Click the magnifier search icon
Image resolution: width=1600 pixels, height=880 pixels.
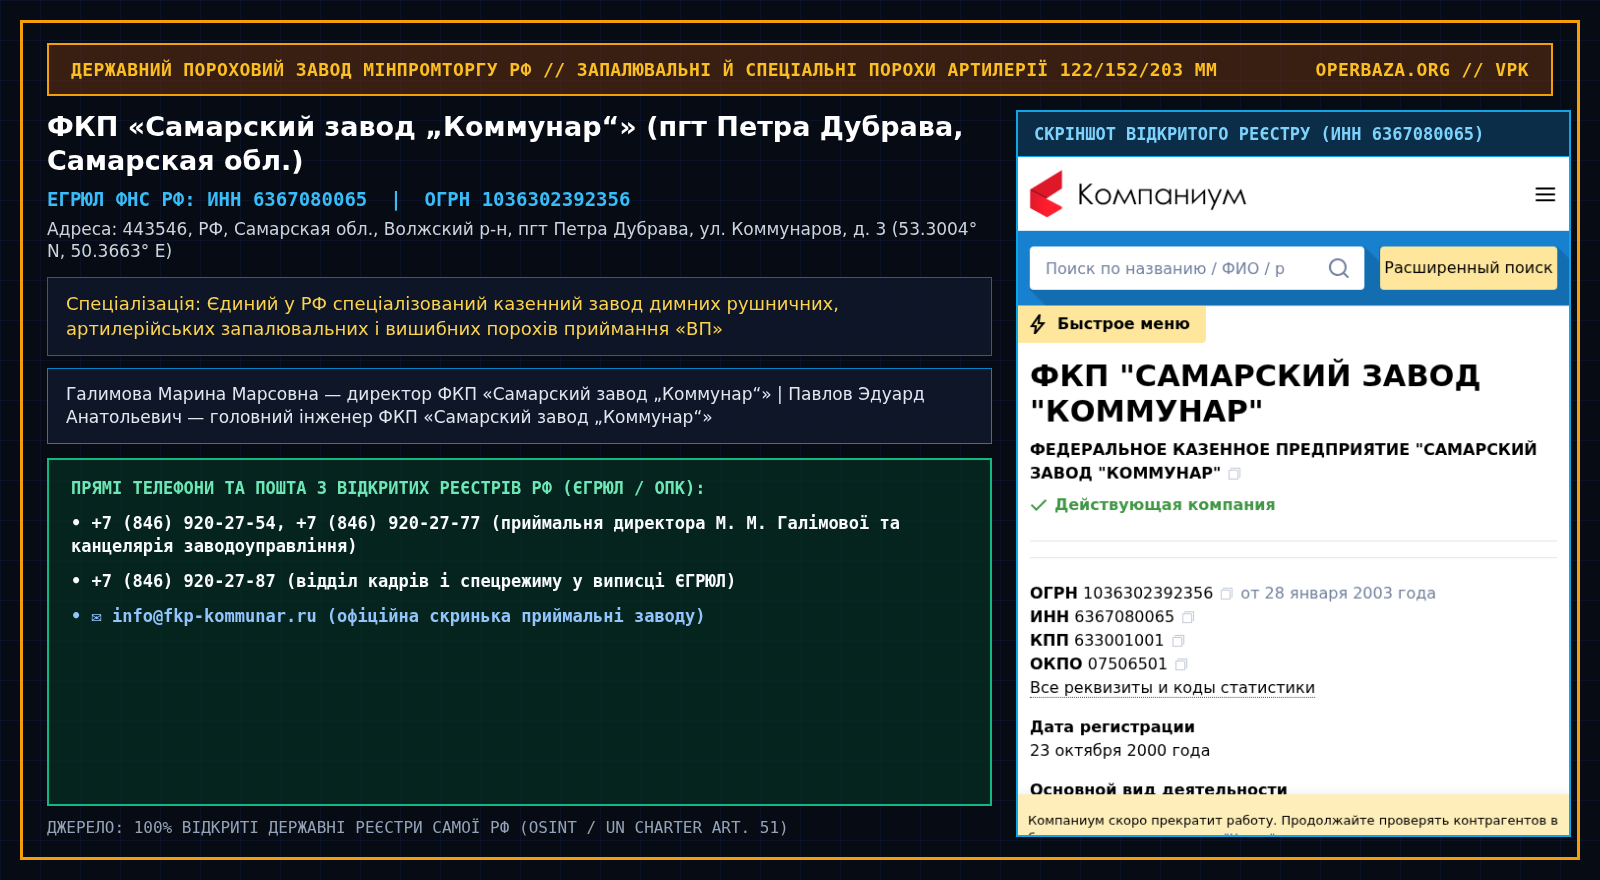(x=1339, y=268)
